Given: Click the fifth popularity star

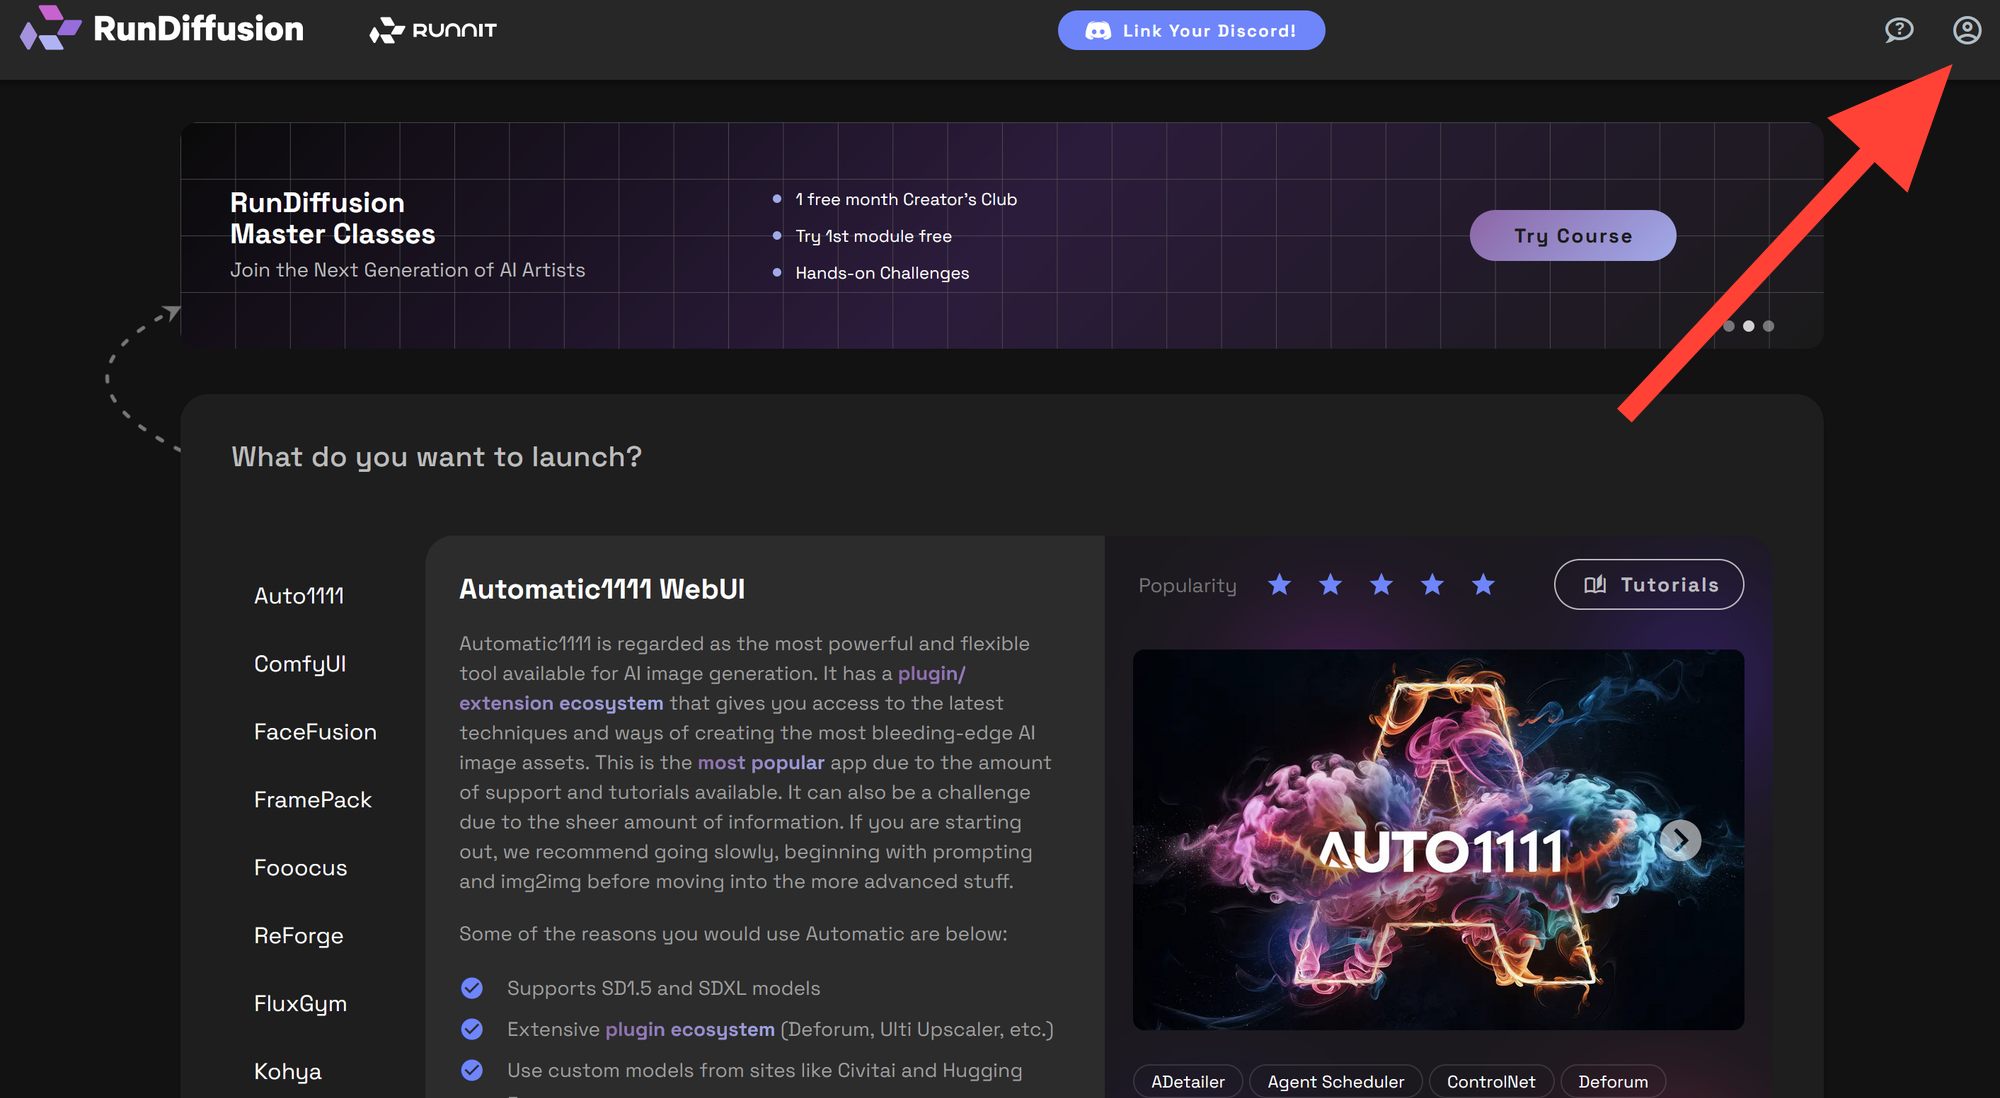Looking at the screenshot, I should [x=1483, y=584].
